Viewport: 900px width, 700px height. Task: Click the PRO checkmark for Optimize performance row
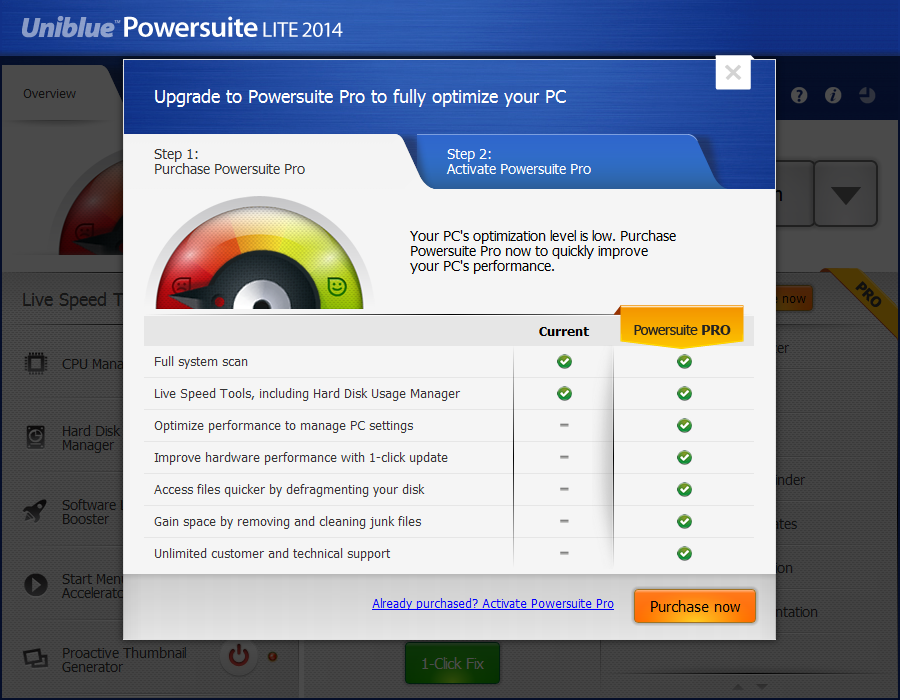pos(684,426)
